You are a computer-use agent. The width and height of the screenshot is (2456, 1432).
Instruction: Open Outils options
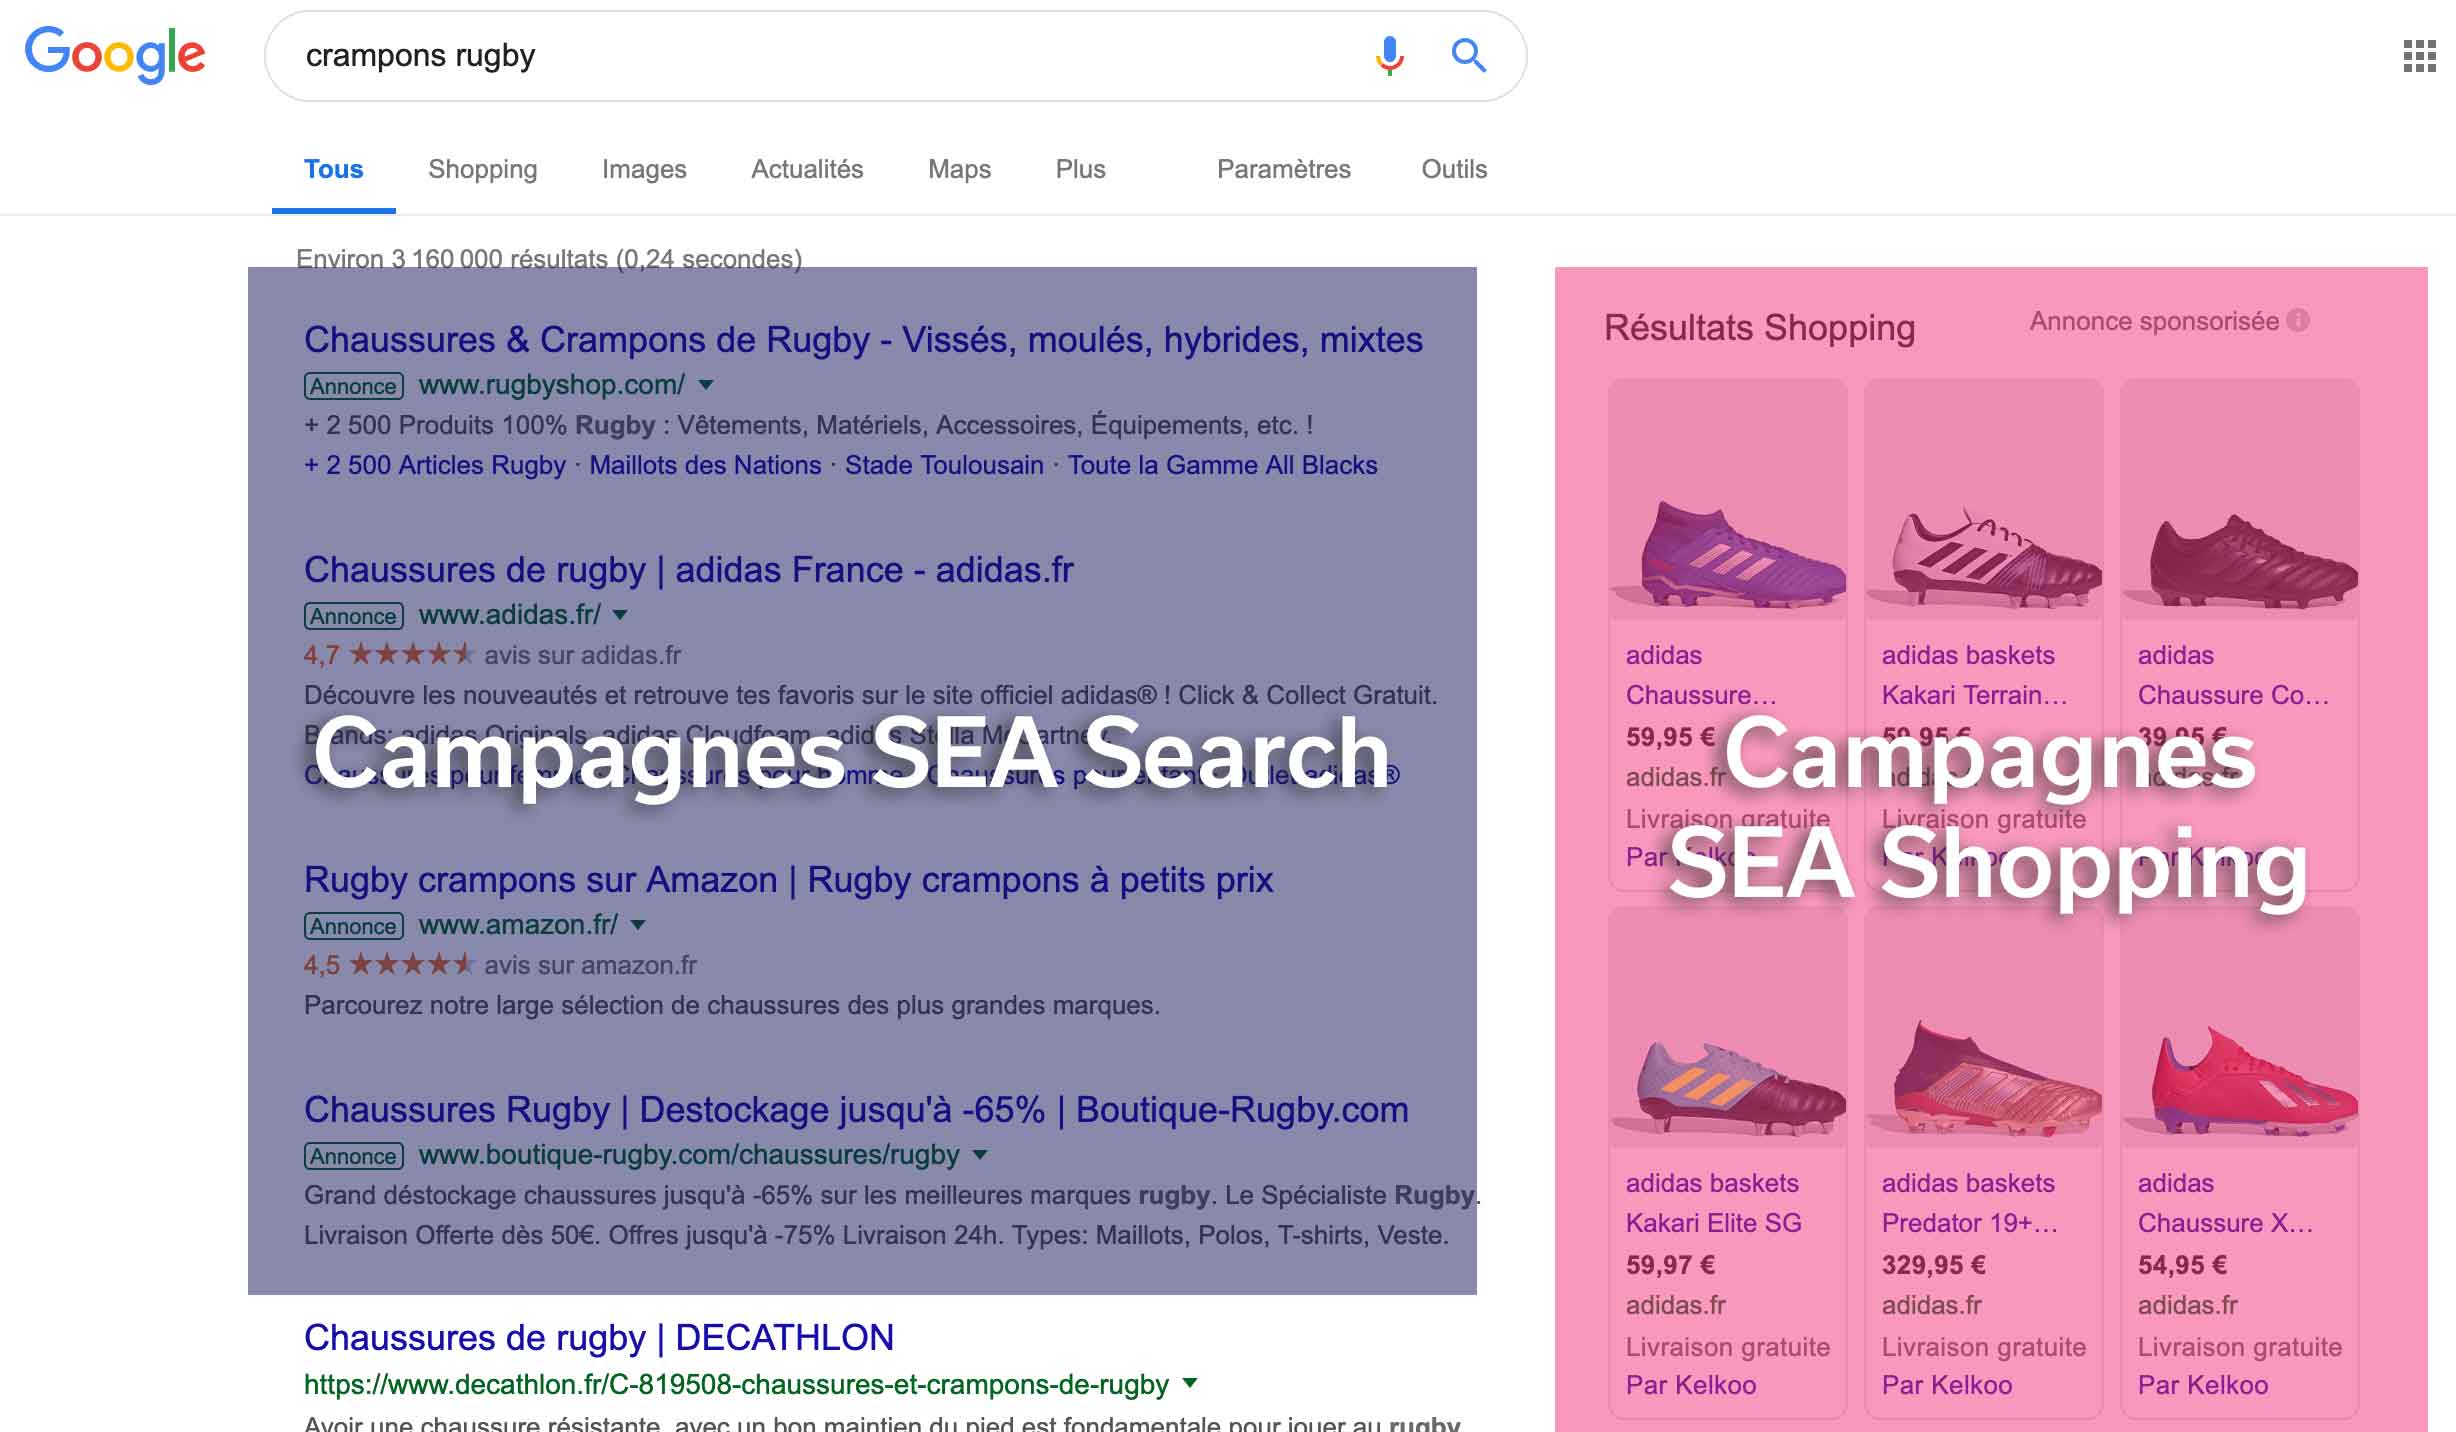(x=1454, y=169)
